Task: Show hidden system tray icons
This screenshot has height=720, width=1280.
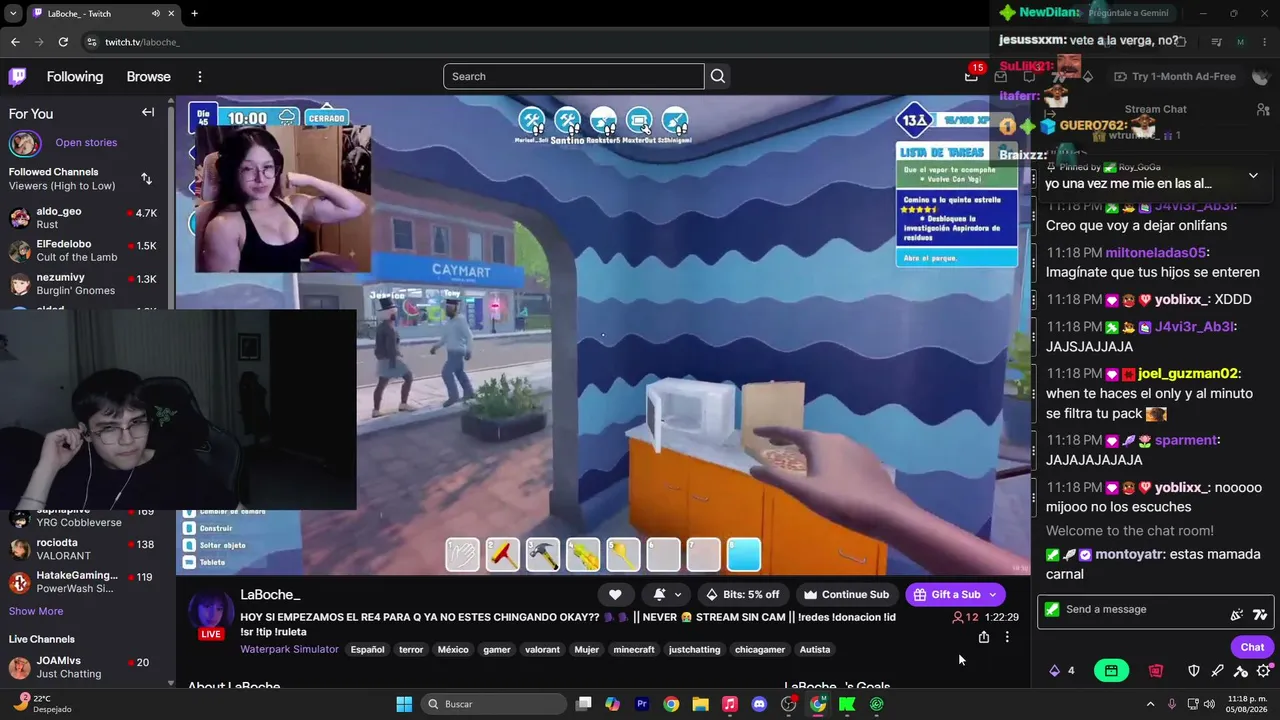Action: pos(1150,704)
